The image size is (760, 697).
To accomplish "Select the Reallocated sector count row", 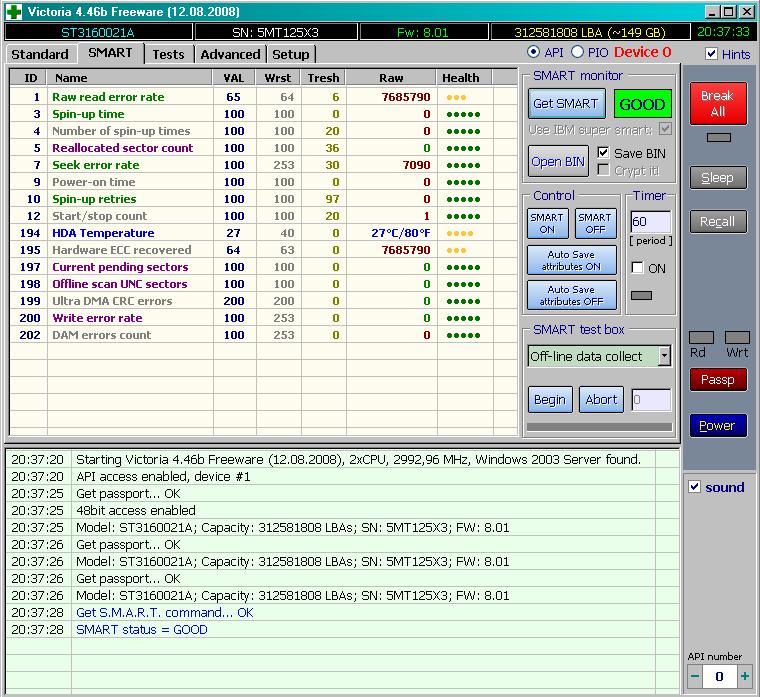I will coord(263,148).
